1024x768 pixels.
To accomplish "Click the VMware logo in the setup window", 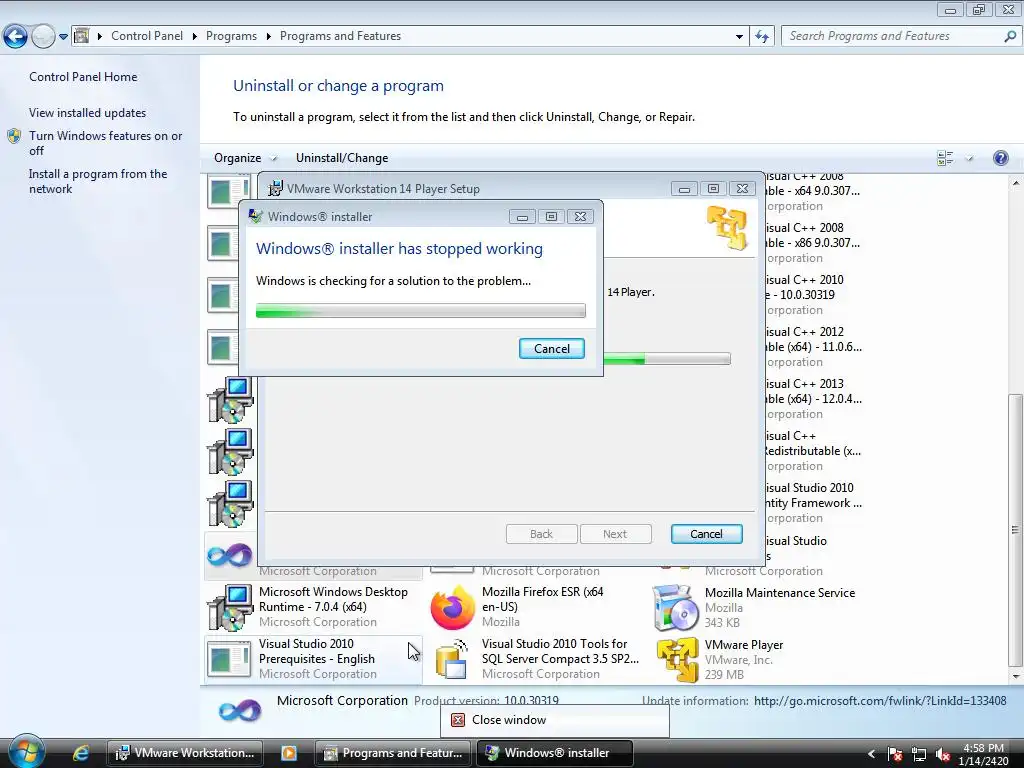I will pyautogui.click(x=727, y=227).
